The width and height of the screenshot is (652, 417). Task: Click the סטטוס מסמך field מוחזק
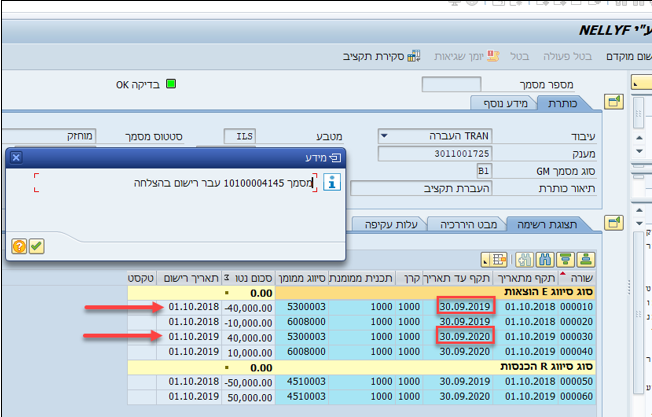[x=49, y=136]
